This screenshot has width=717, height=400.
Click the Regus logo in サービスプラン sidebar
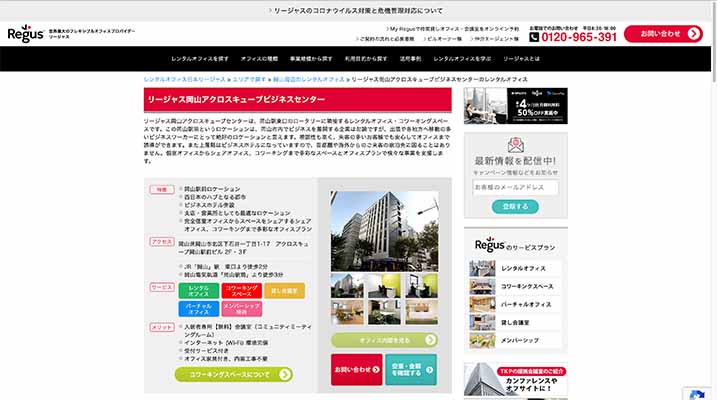pyautogui.click(x=489, y=245)
